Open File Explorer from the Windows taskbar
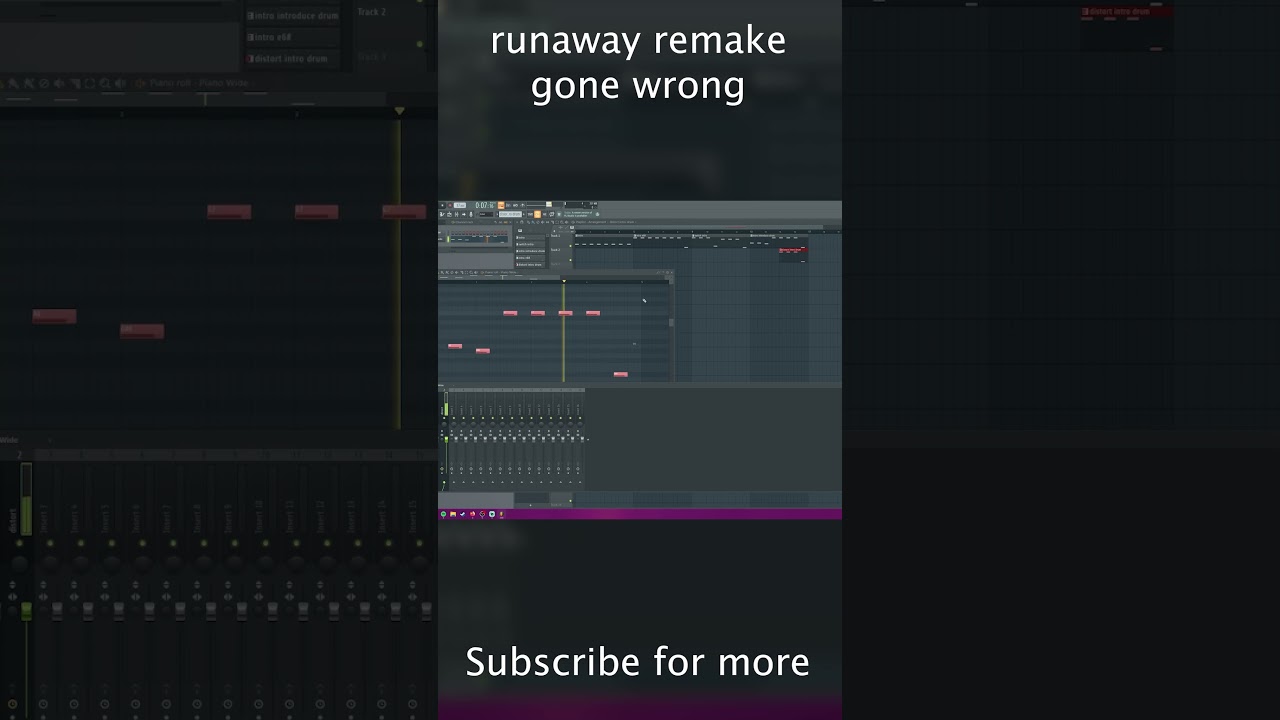1280x720 pixels. pyautogui.click(x=453, y=514)
